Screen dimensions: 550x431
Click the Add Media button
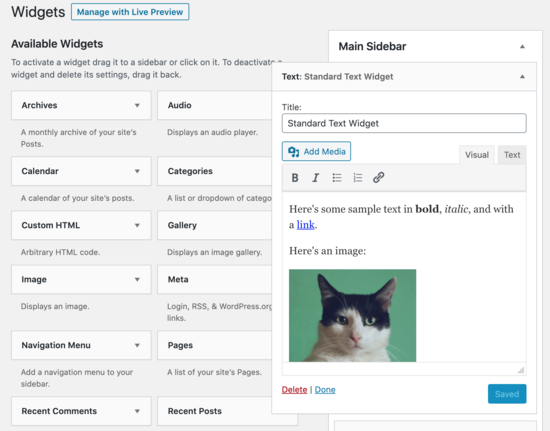point(316,151)
